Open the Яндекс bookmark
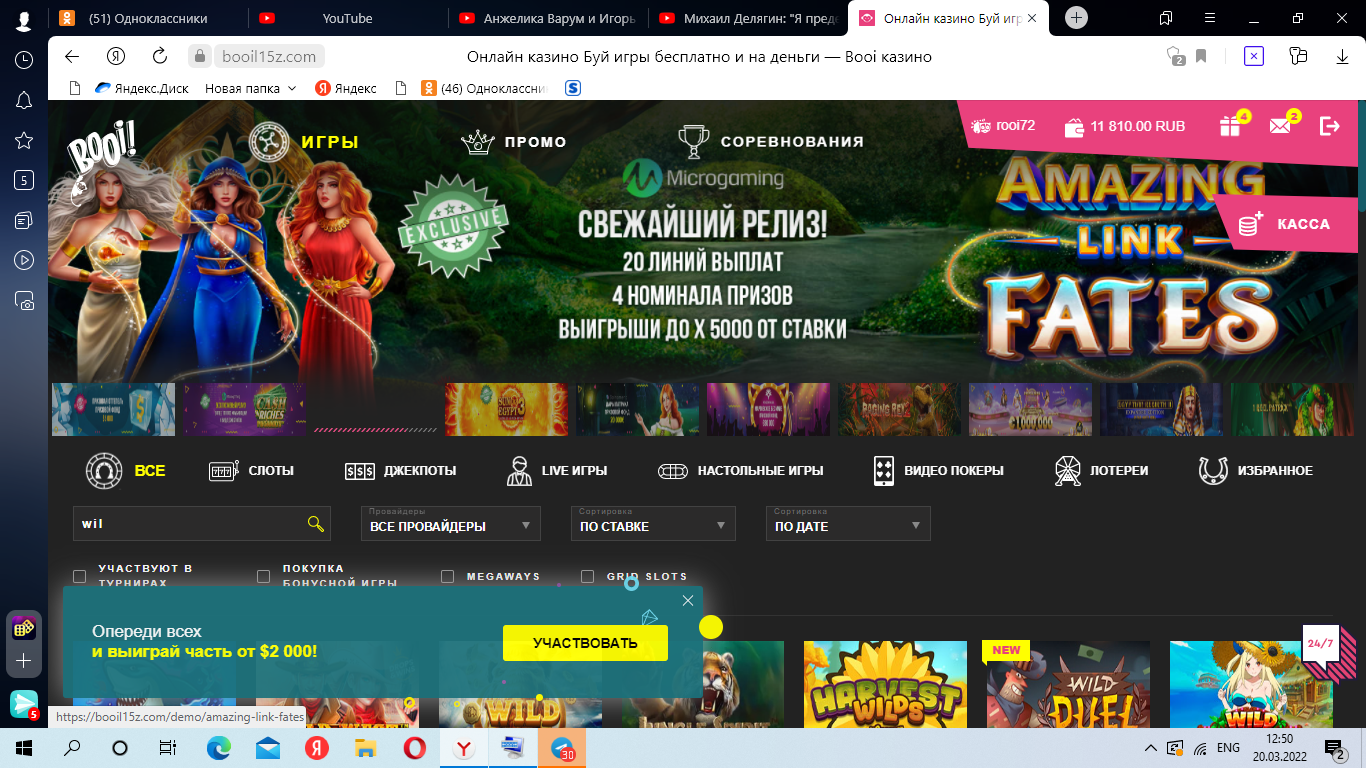Image resolution: width=1366 pixels, height=768 pixels. 346,88
